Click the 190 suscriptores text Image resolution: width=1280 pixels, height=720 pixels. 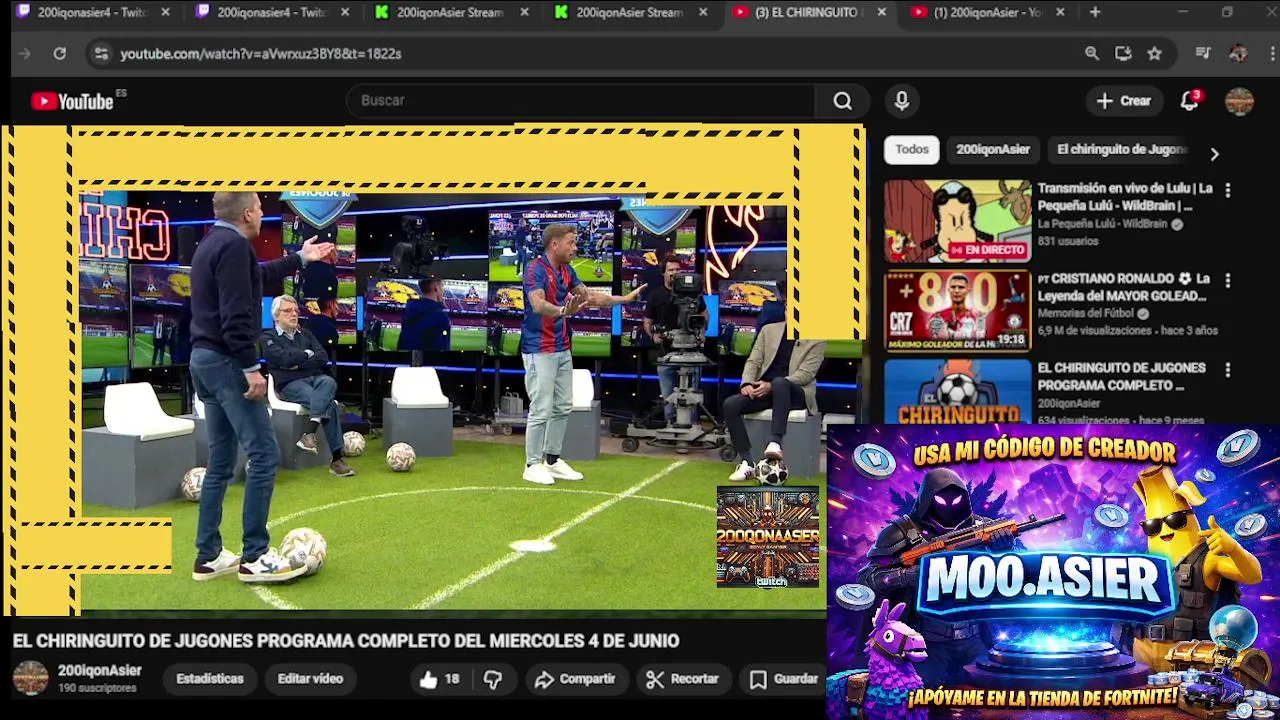point(97,689)
